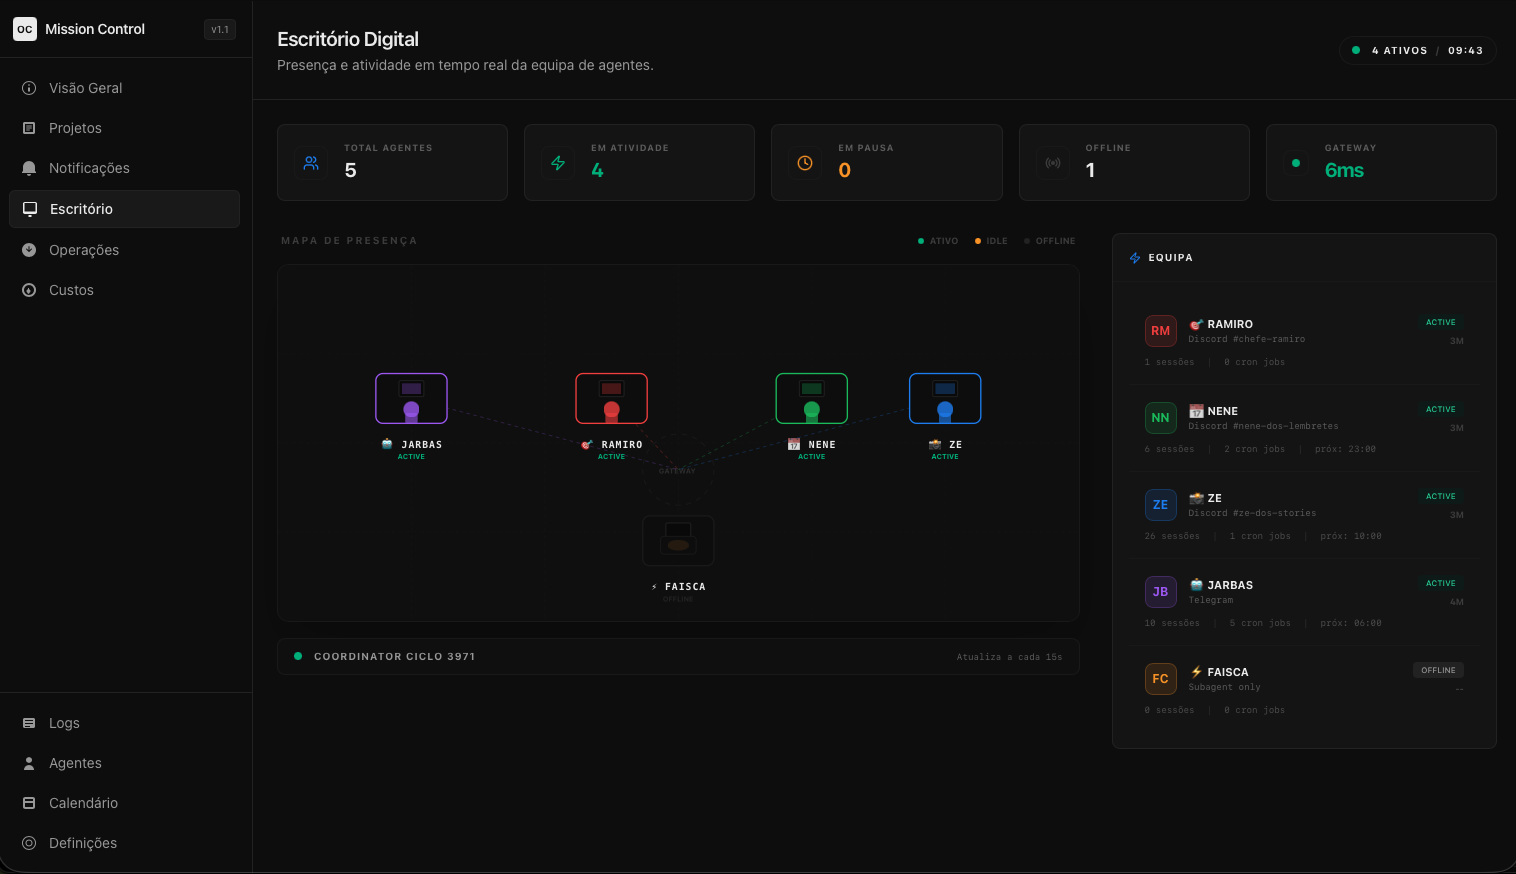Select FAISCA desk on presence map
The image size is (1516, 874).
[678, 541]
